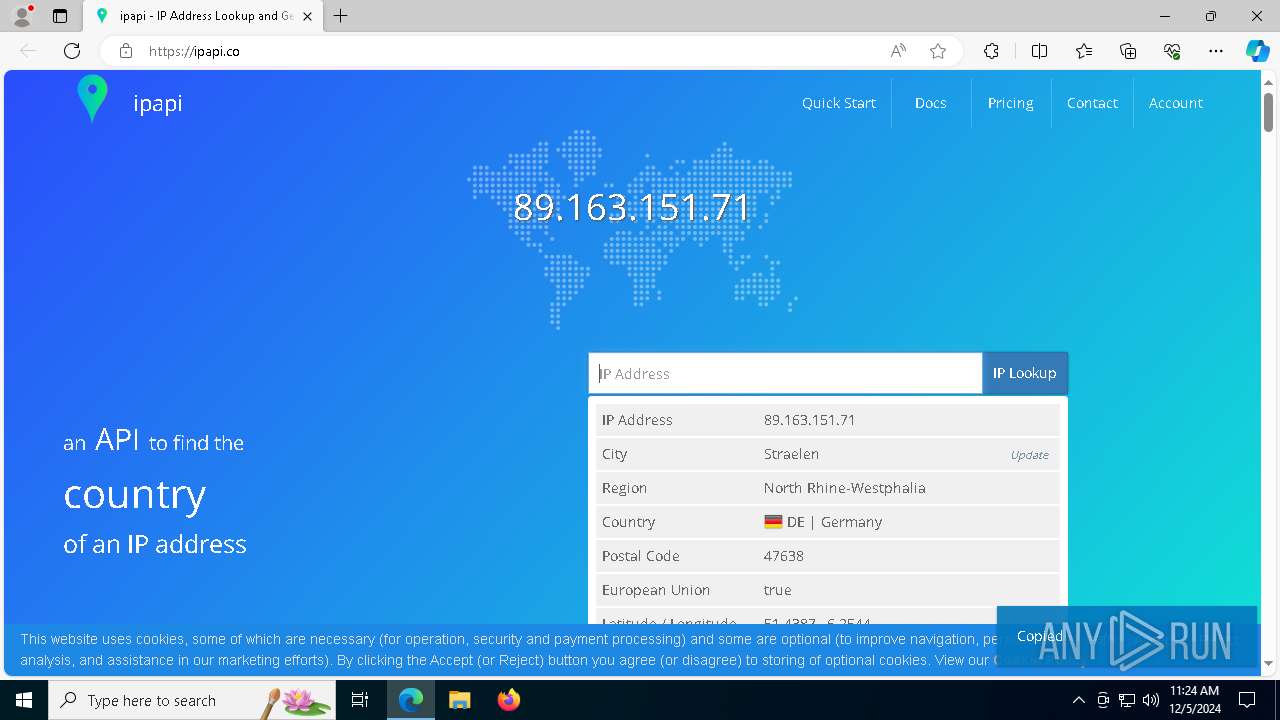Open the Pricing page
This screenshot has height=720, width=1280.
[1011, 103]
